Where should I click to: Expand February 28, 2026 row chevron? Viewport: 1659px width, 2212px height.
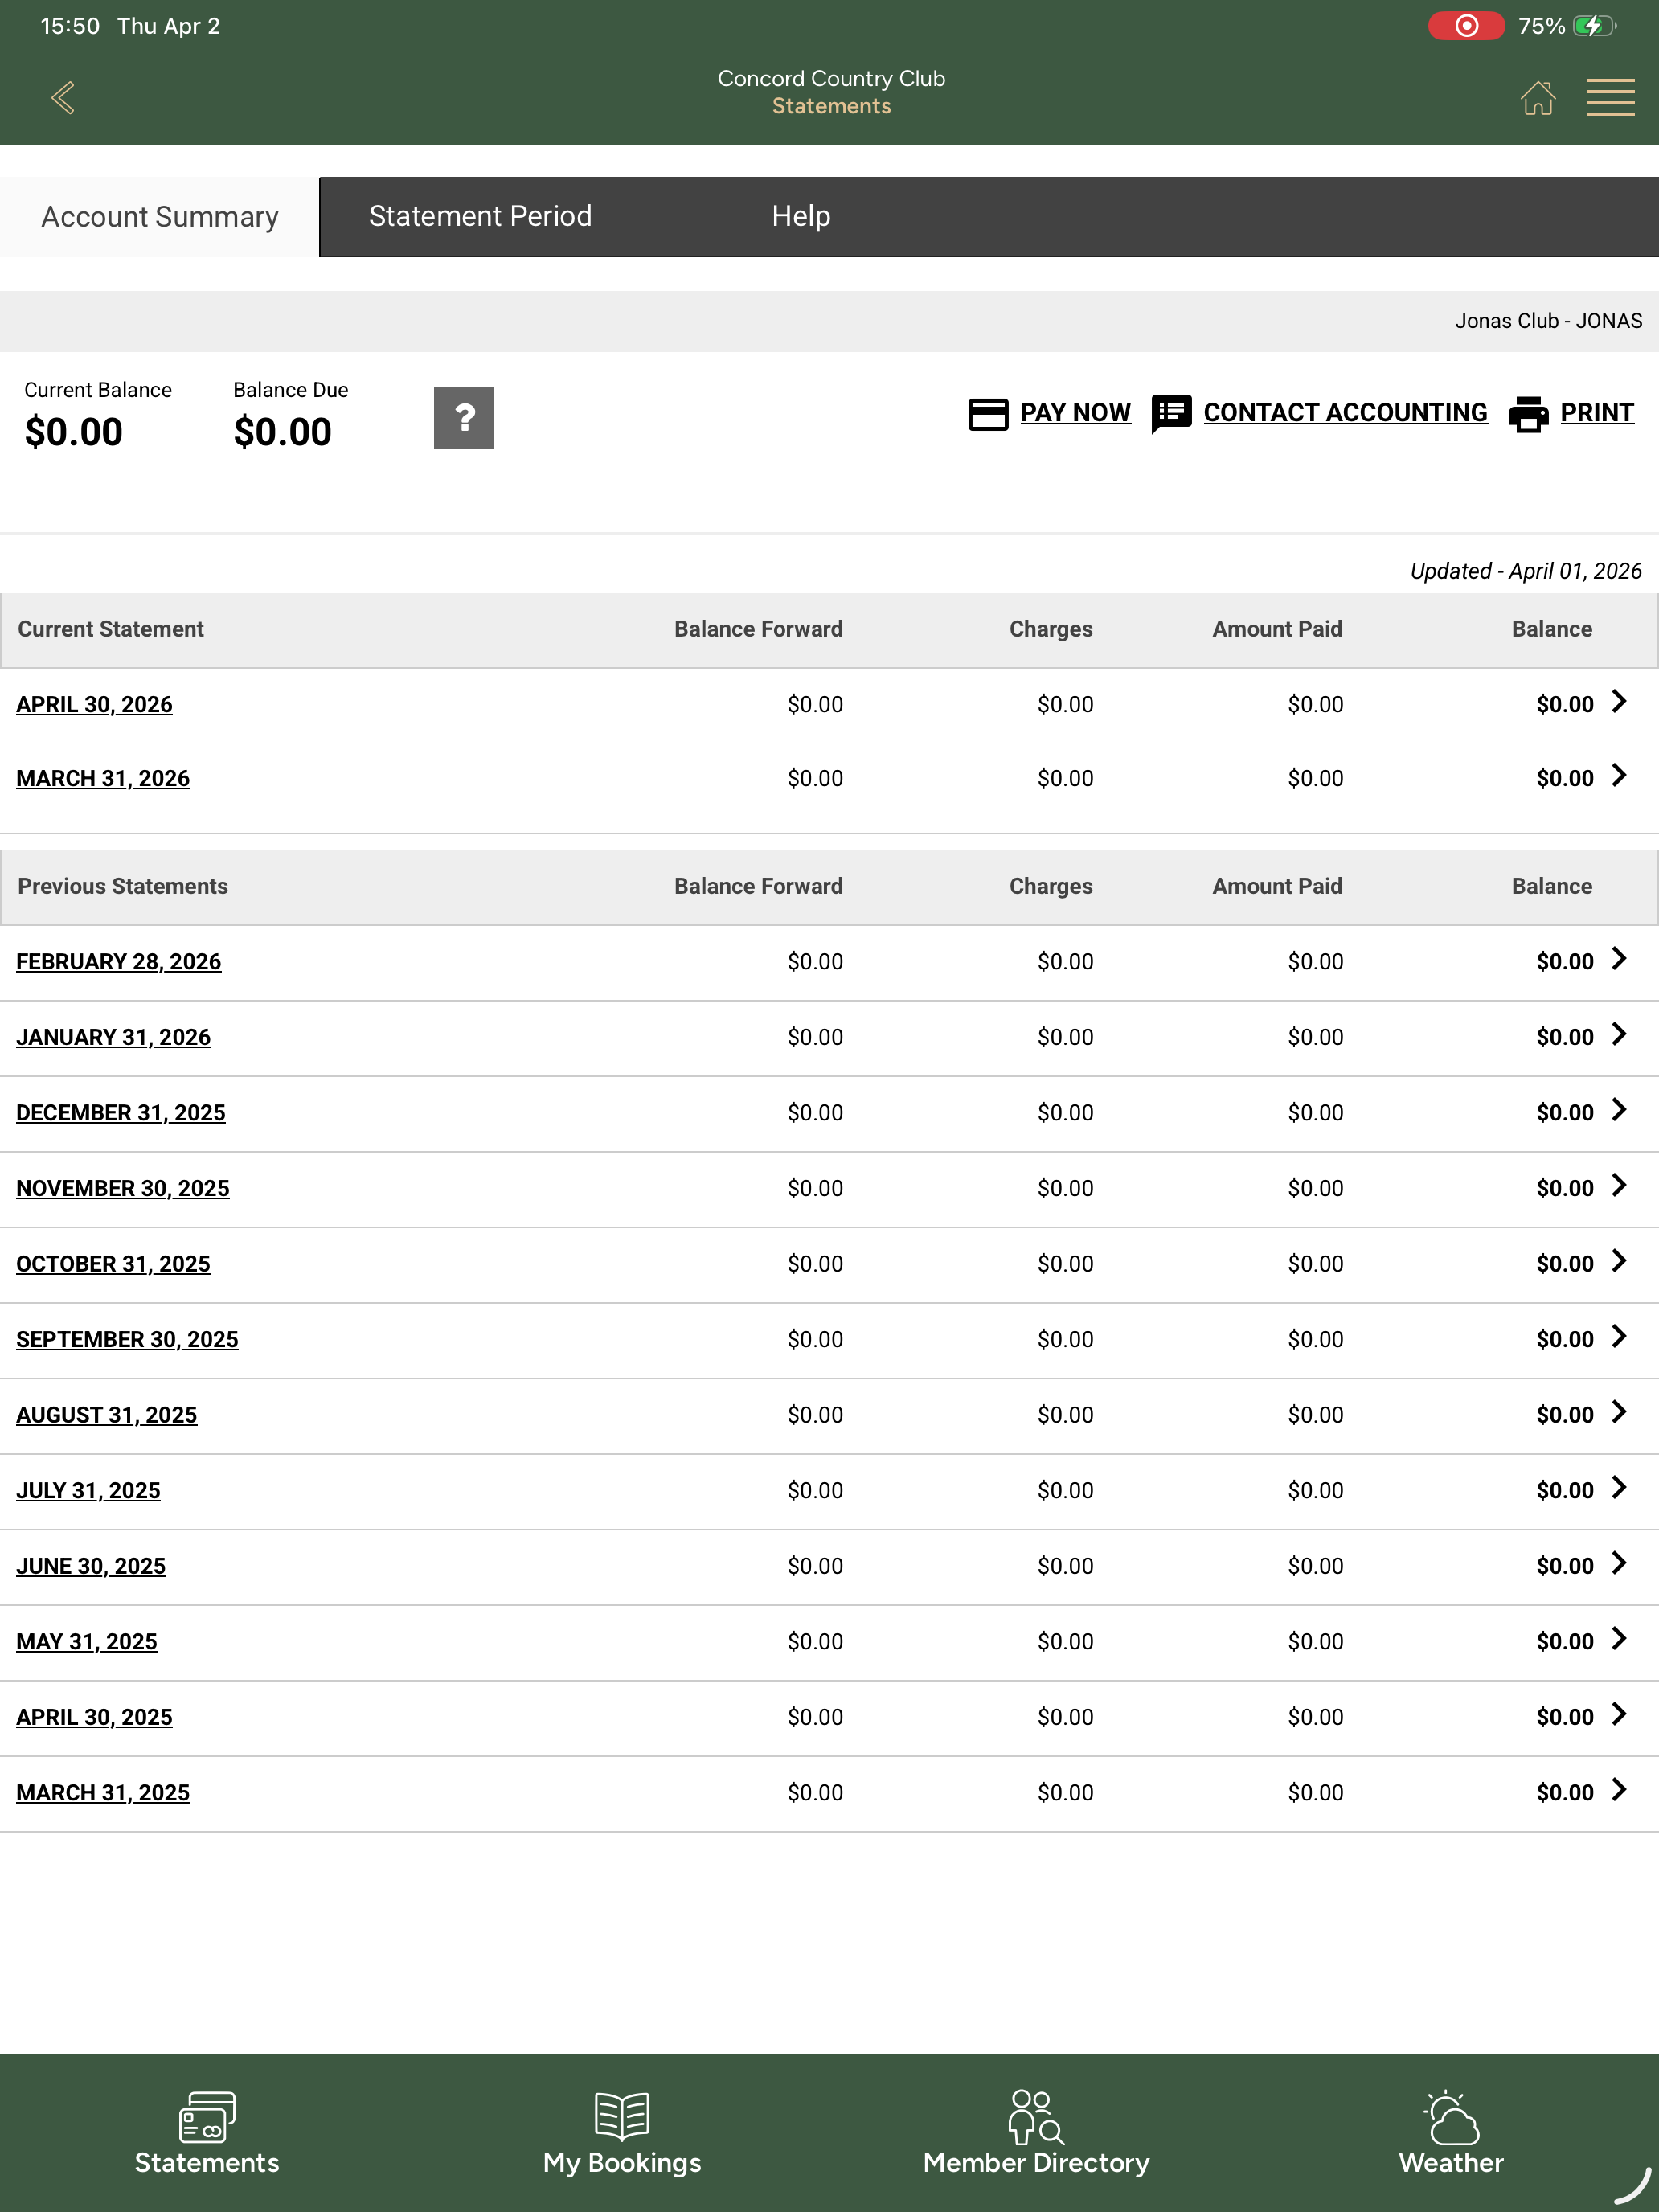1619,959
